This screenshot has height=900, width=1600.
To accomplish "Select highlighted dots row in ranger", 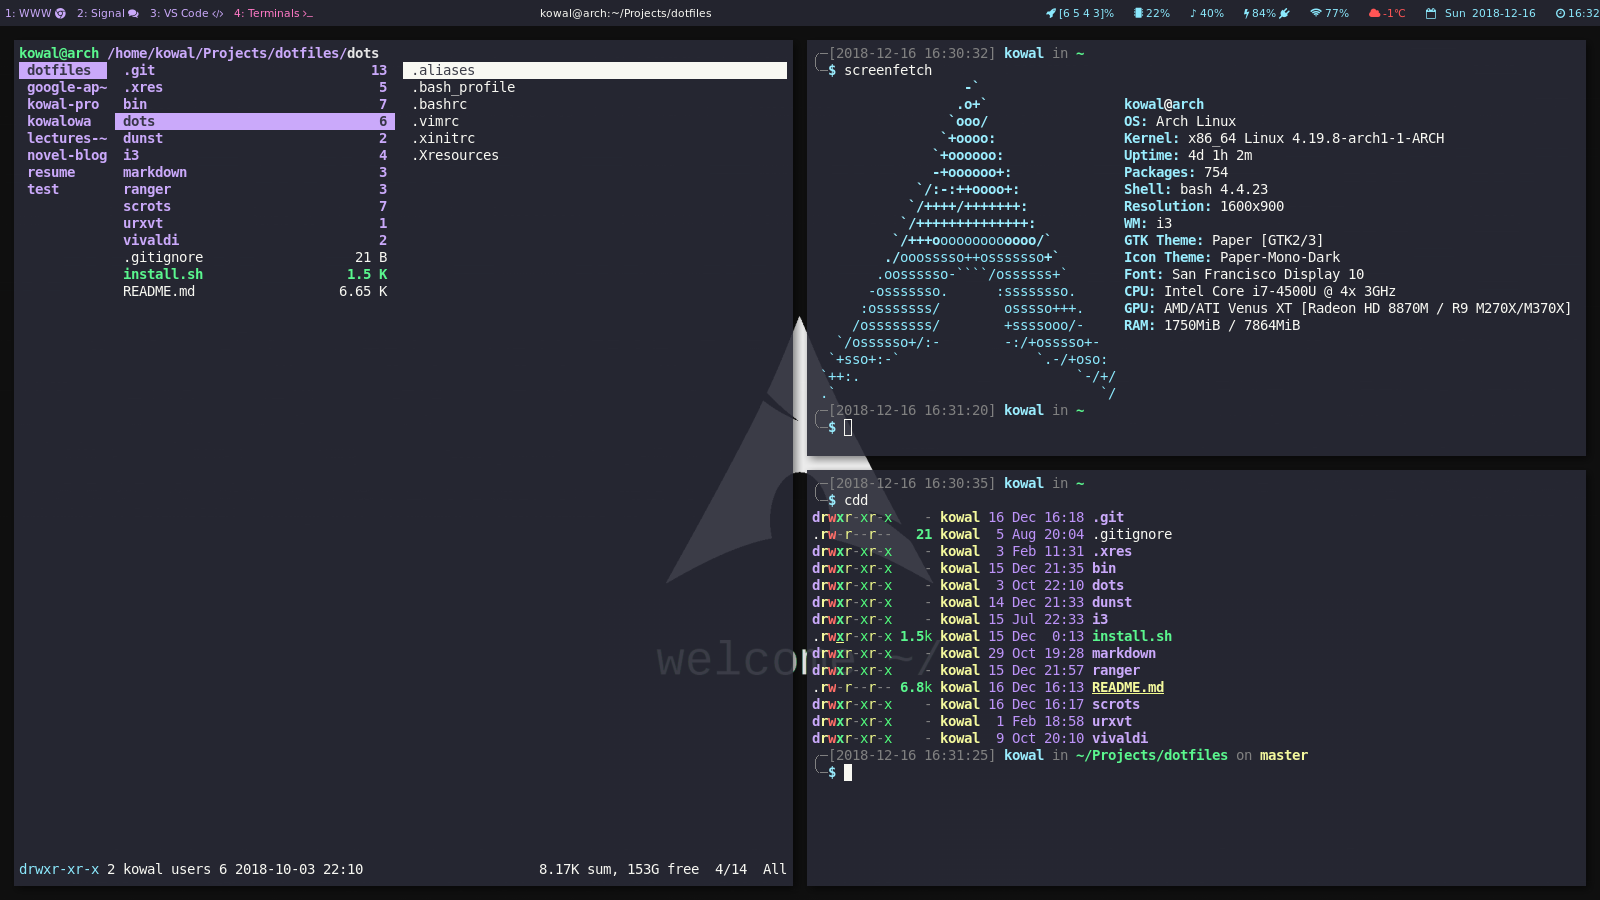I will (x=255, y=121).
